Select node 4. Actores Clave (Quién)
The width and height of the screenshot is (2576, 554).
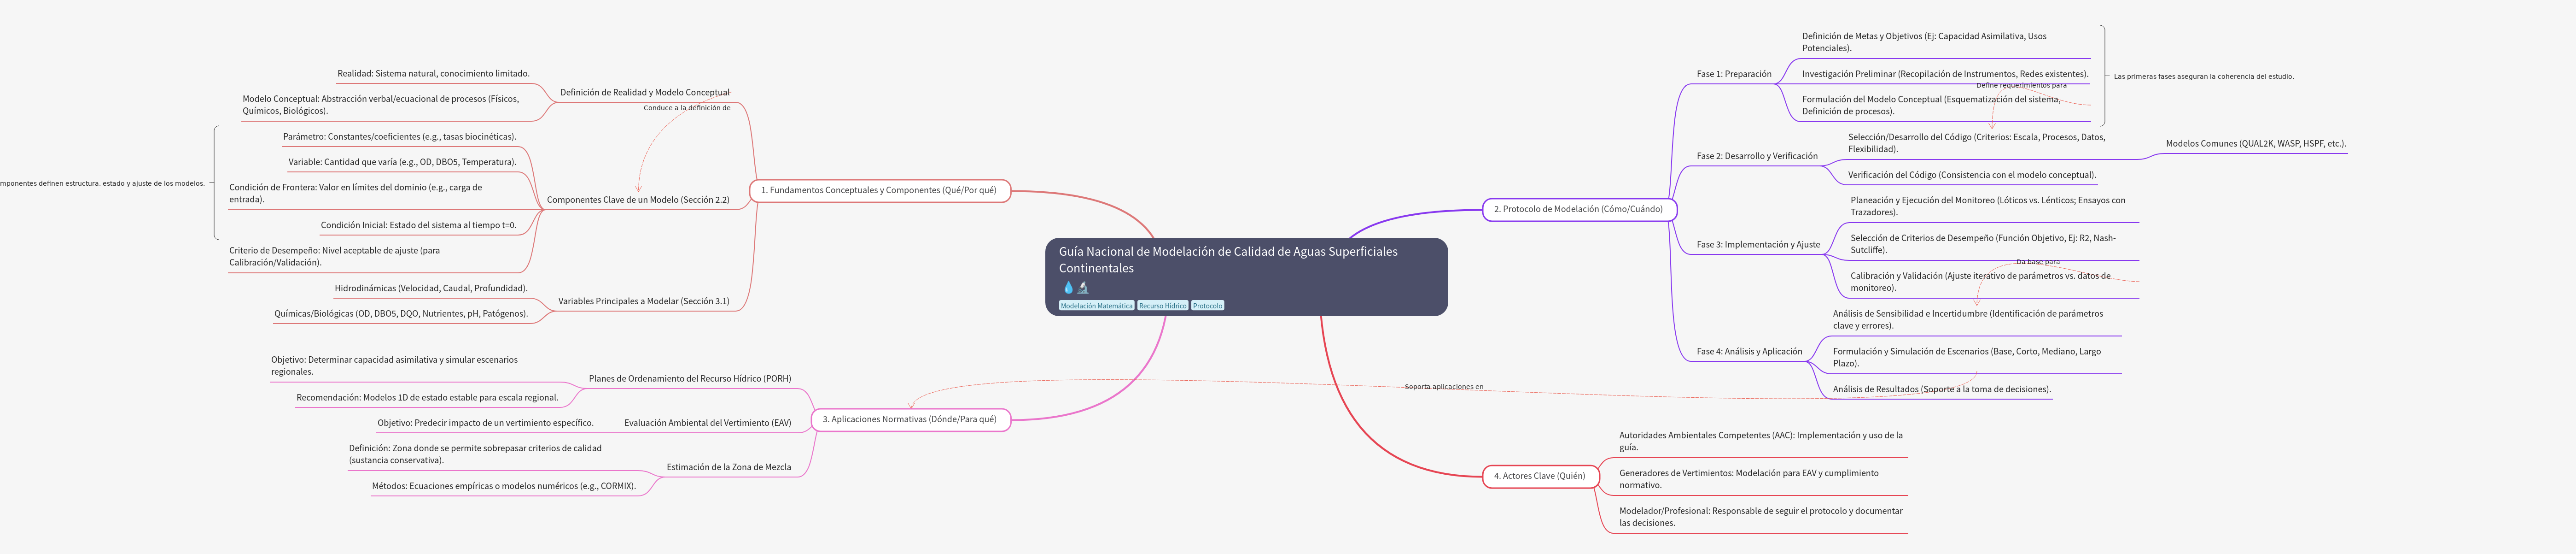pyautogui.click(x=1539, y=476)
